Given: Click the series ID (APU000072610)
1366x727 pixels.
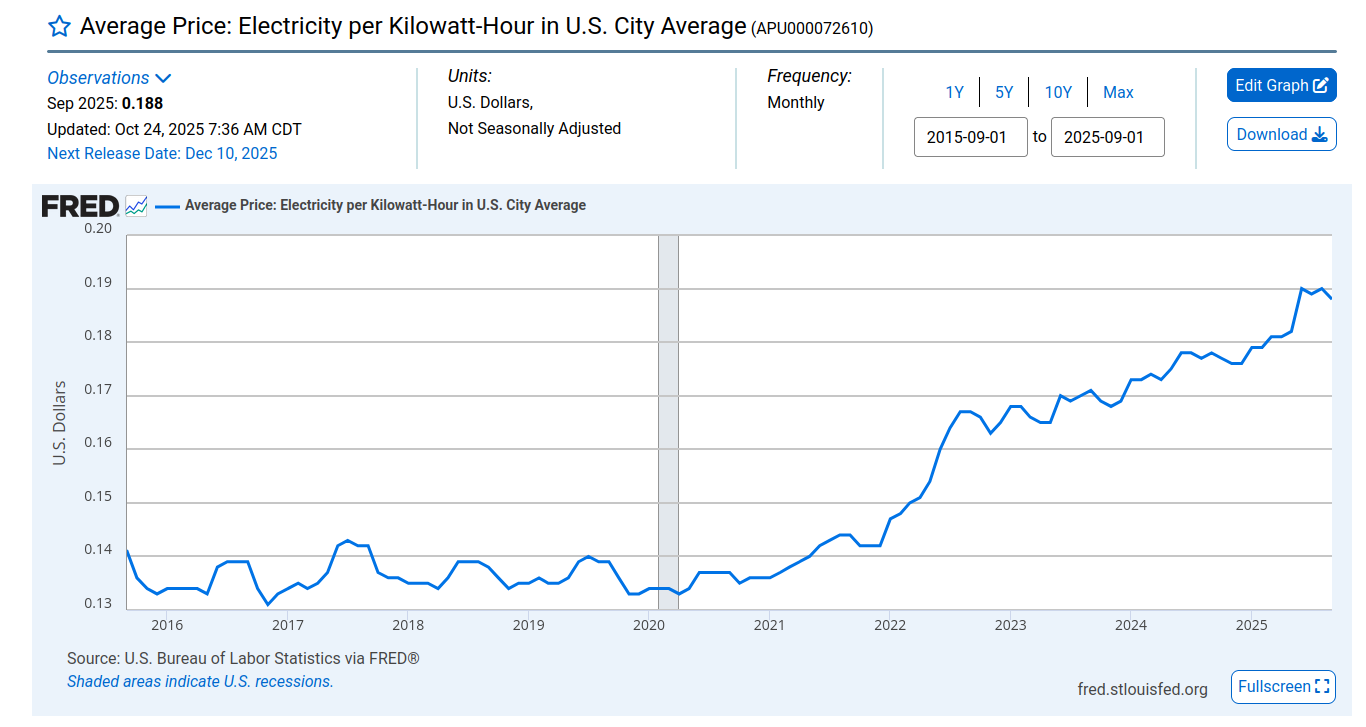Looking at the screenshot, I should coord(812,29).
